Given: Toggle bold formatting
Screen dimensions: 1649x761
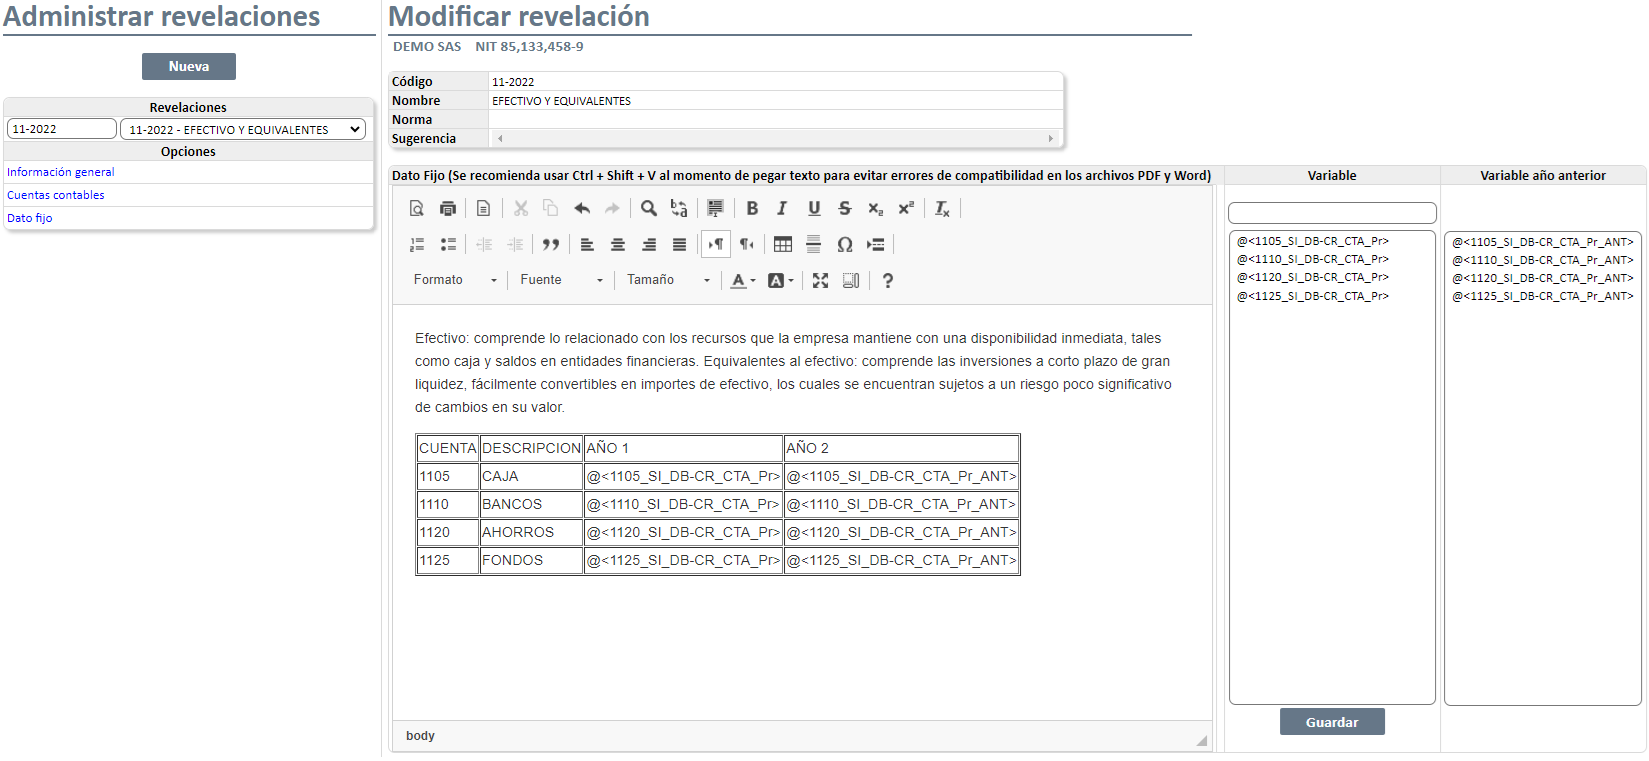Looking at the screenshot, I should point(752,208).
